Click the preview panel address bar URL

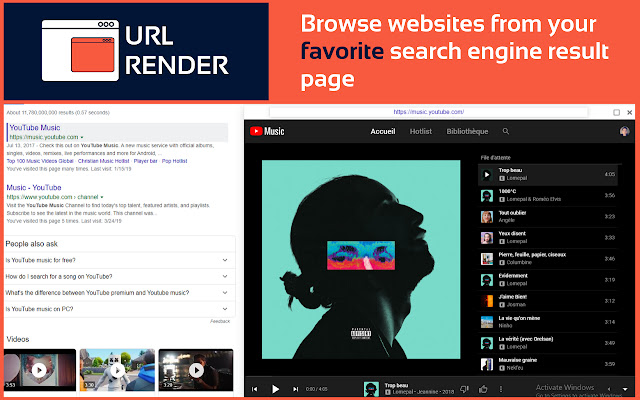(429, 112)
